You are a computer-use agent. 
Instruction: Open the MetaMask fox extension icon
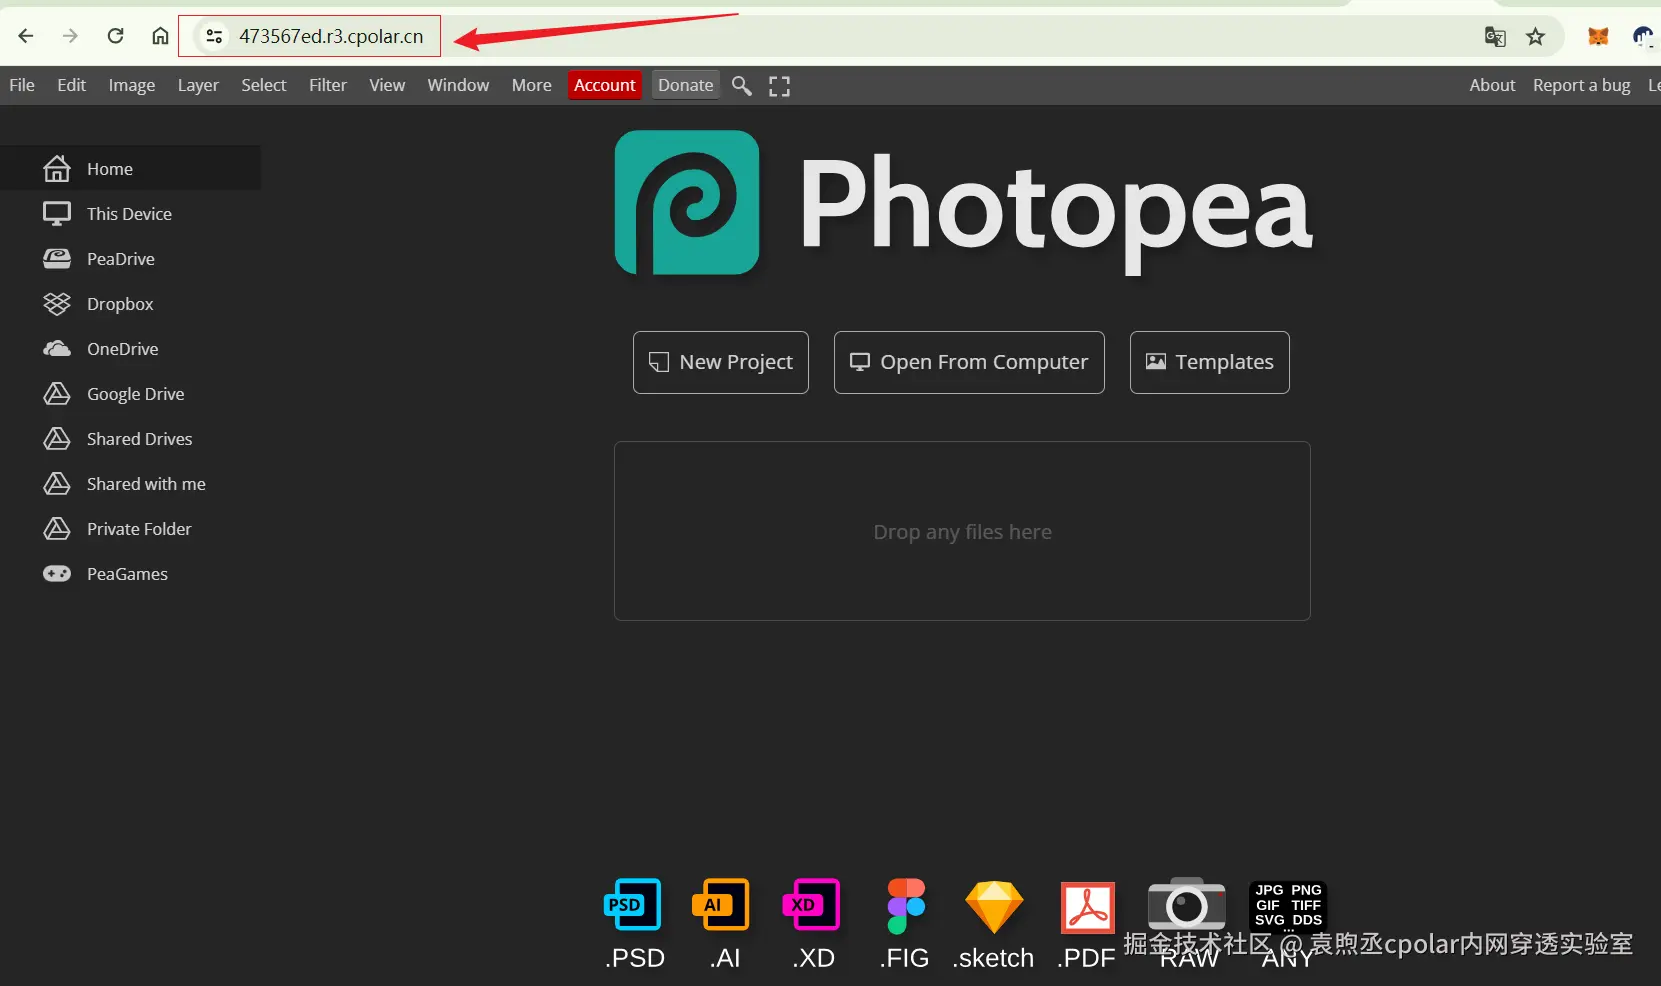1599,37
